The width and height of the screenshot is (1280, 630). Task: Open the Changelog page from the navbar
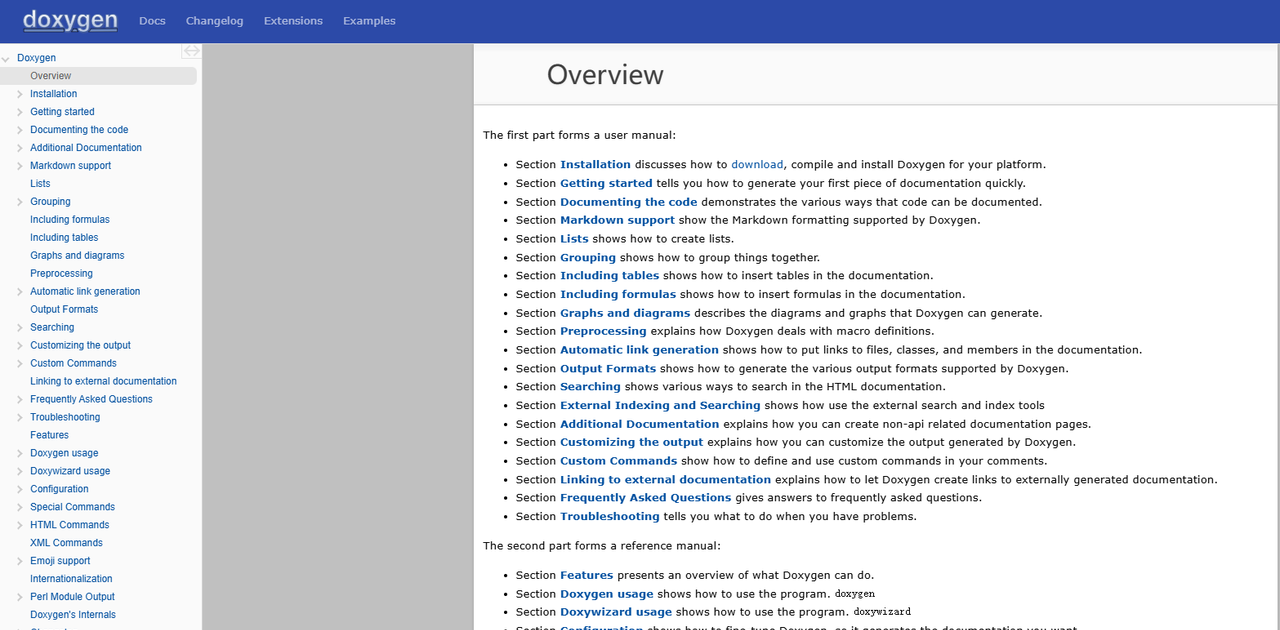tap(214, 21)
